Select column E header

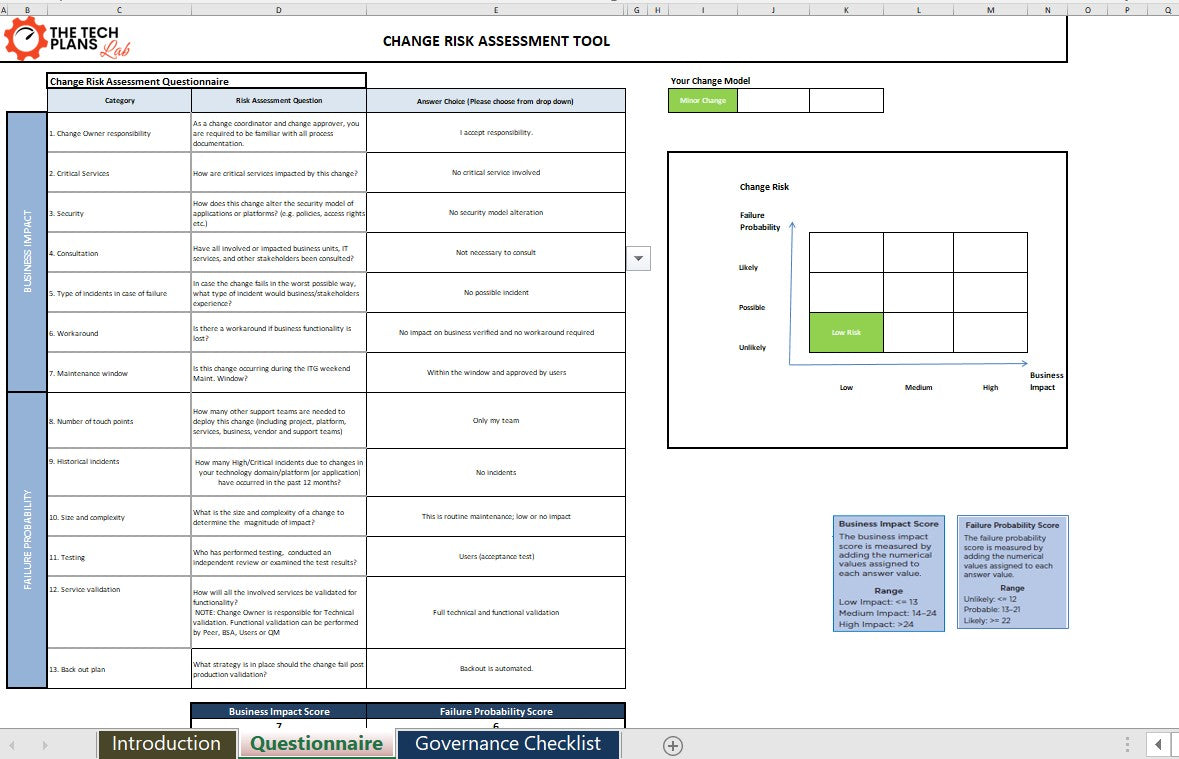(x=496, y=8)
